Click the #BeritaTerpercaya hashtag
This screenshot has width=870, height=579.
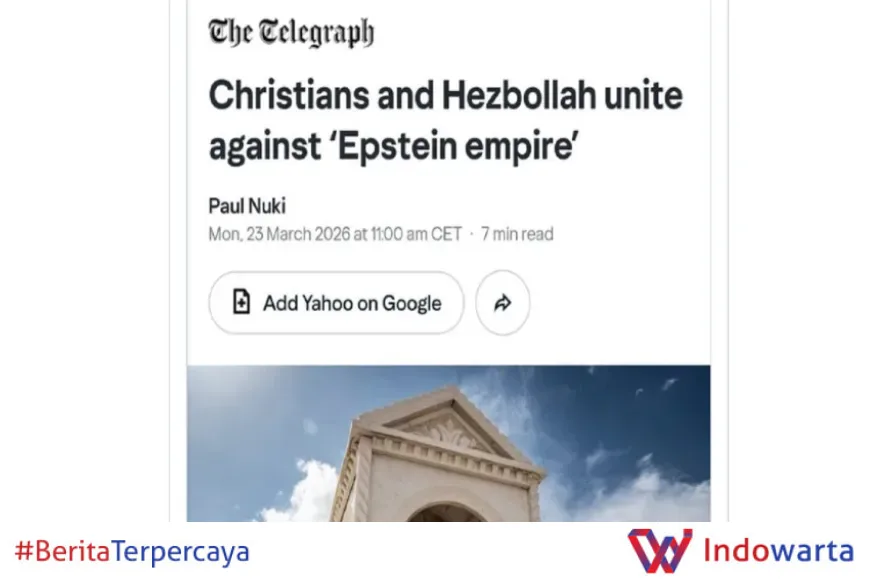coord(132,552)
